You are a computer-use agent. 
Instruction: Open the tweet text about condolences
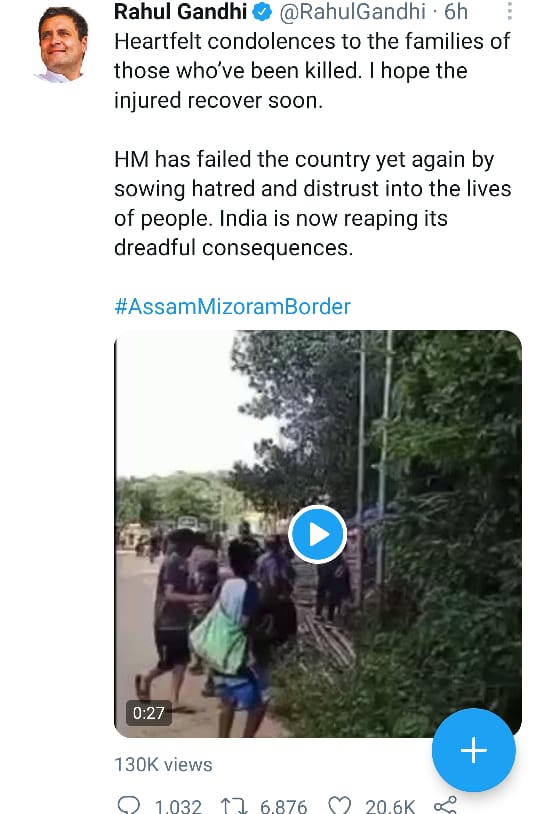pyautogui.click(x=312, y=144)
